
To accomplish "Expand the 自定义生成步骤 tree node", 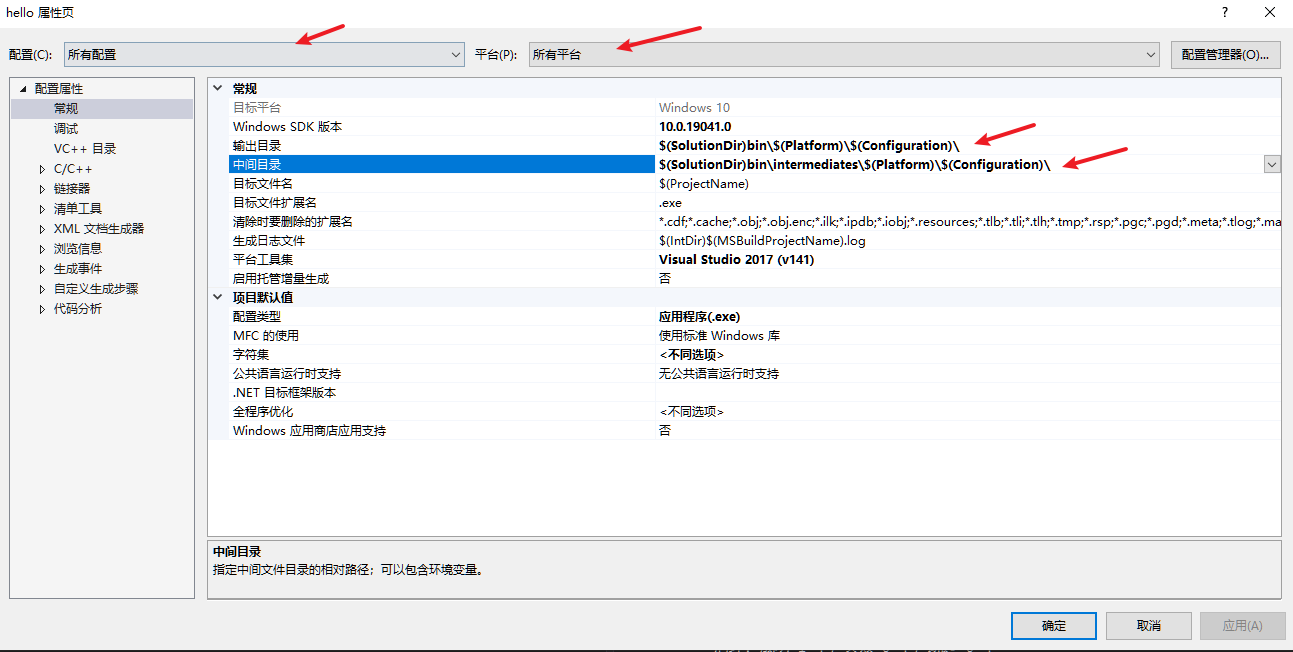I will click(42, 289).
